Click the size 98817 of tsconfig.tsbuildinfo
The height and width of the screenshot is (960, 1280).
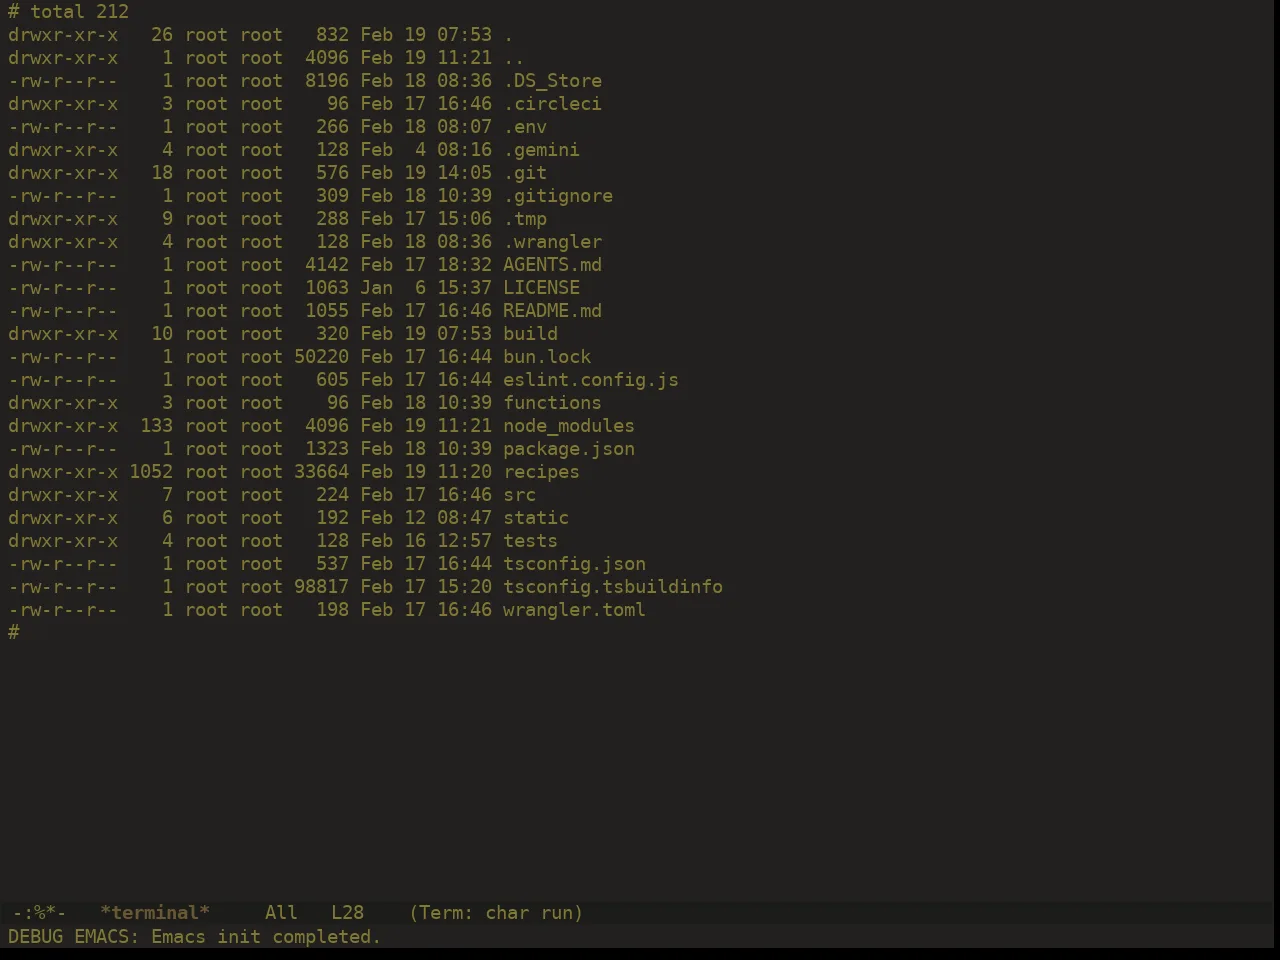click(321, 587)
